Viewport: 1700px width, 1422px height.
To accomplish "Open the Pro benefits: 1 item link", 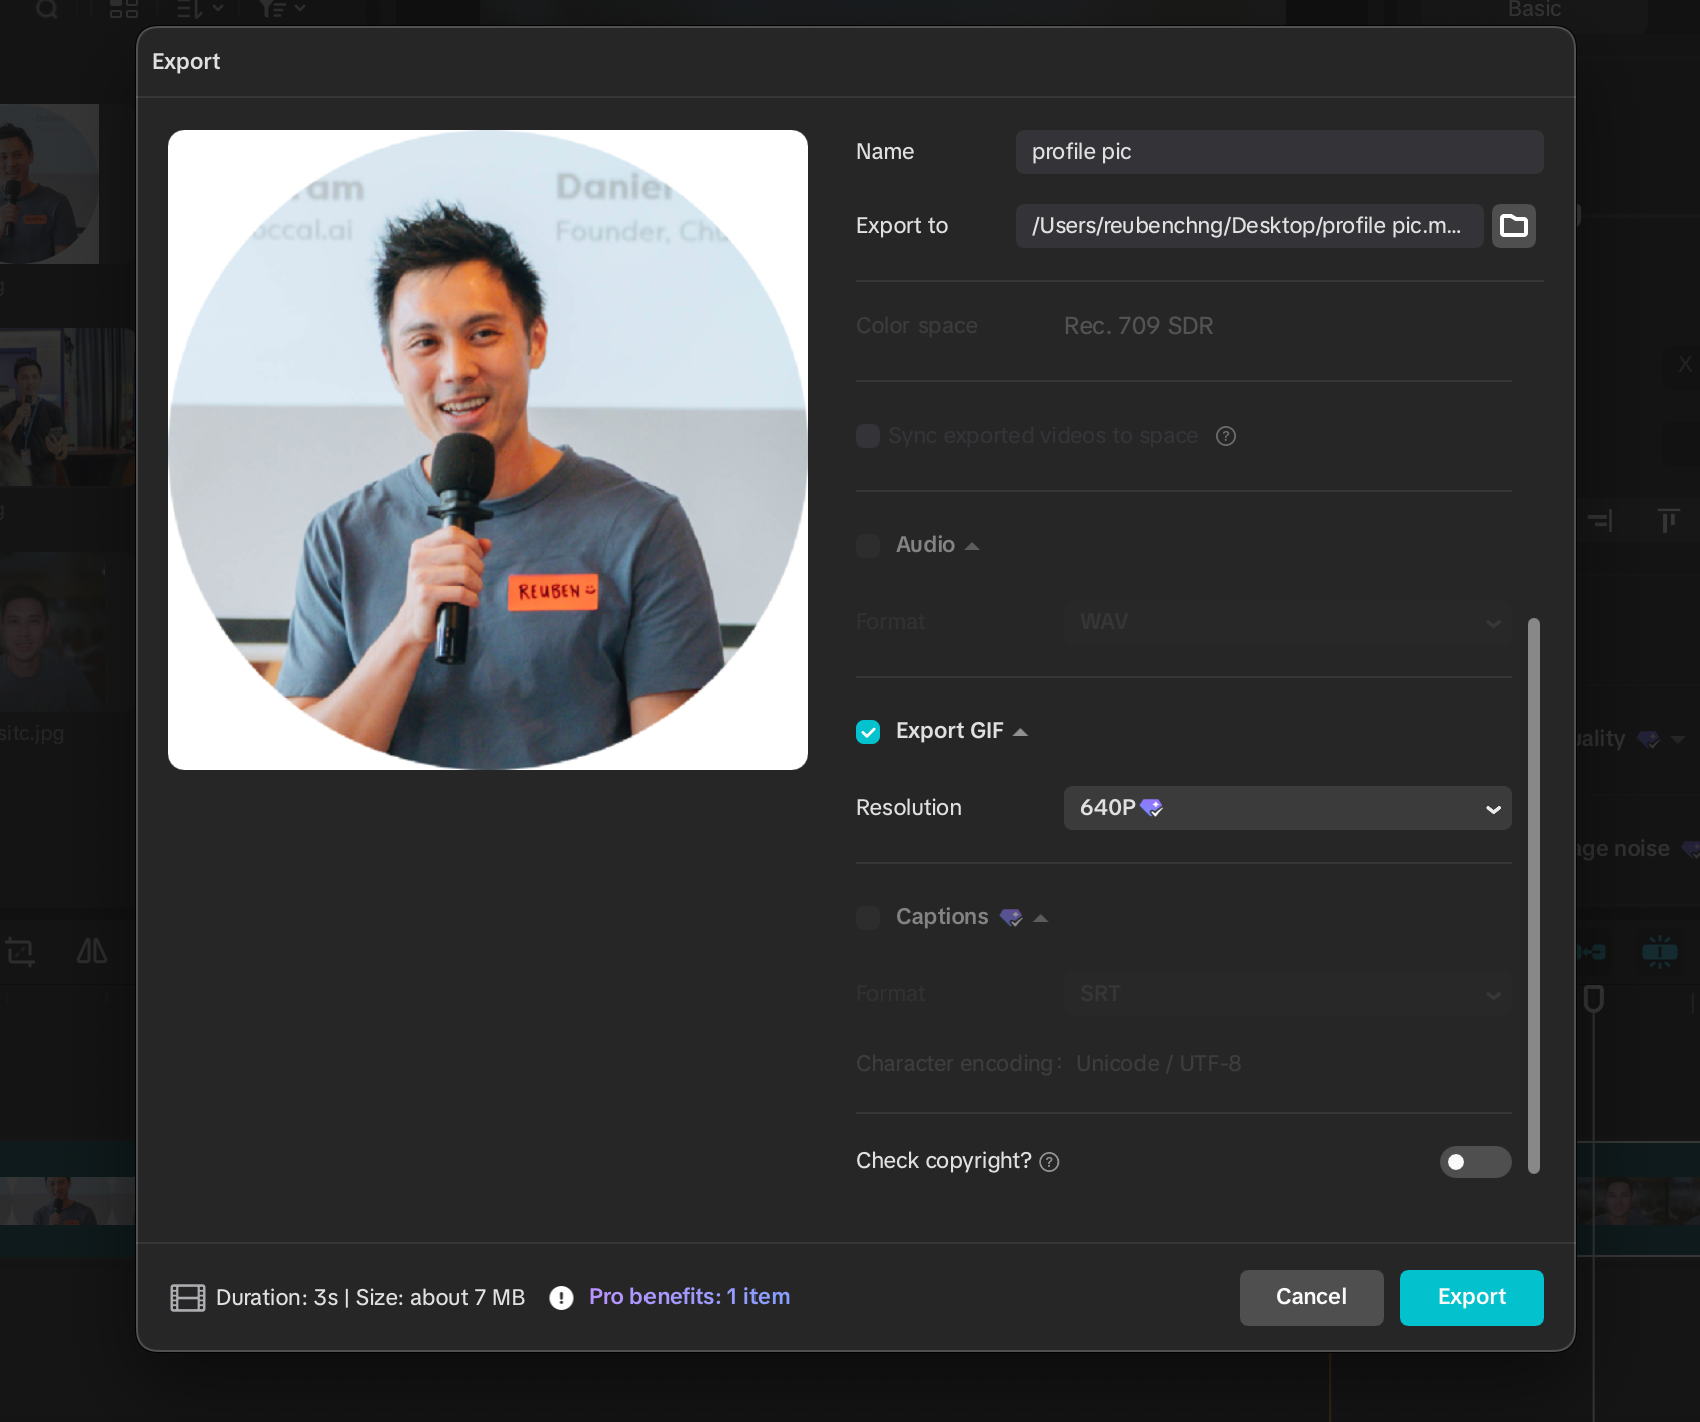I will point(689,1297).
